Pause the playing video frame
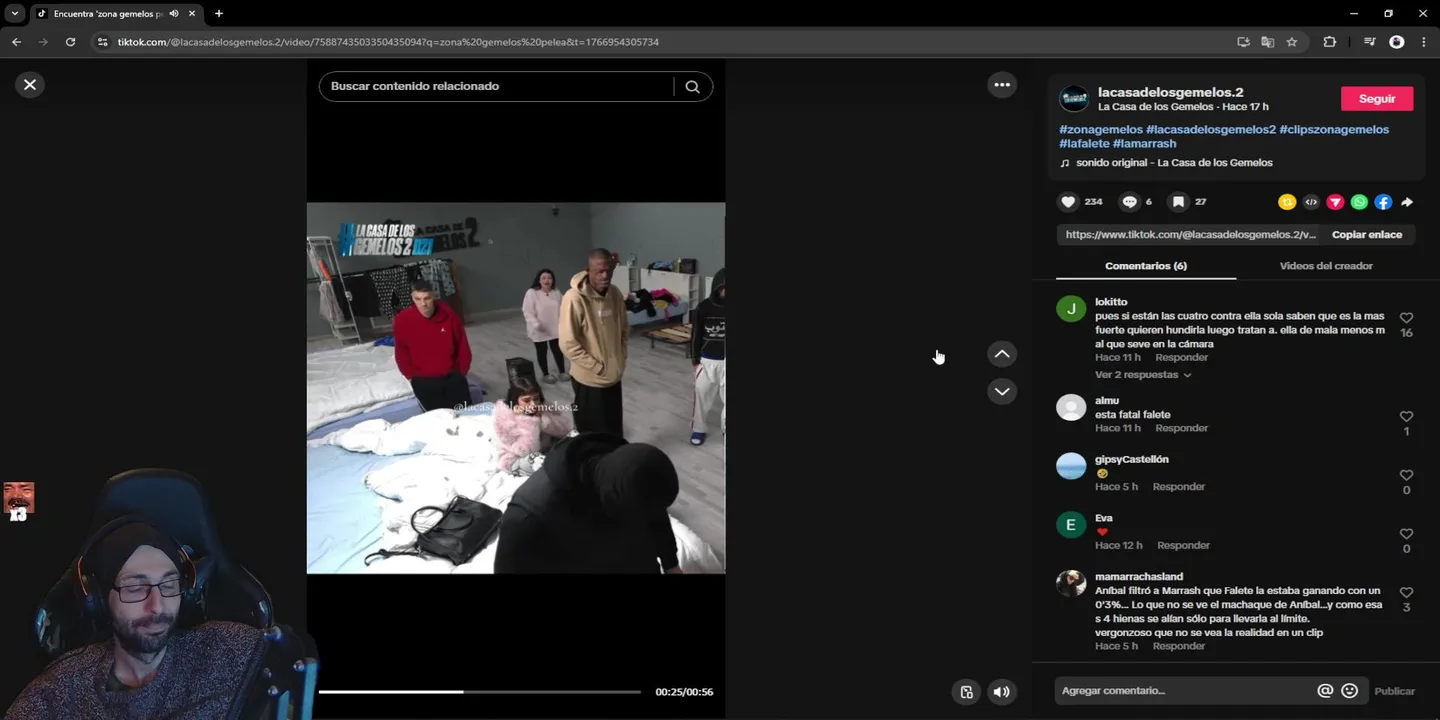Screen dimensions: 1440x720 pyautogui.click(x=516, y=388)
